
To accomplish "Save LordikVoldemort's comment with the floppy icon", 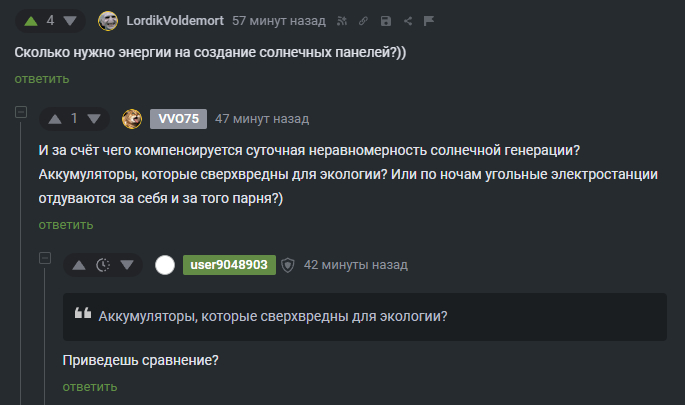I will pyautogui.click(x=385, y=21).
